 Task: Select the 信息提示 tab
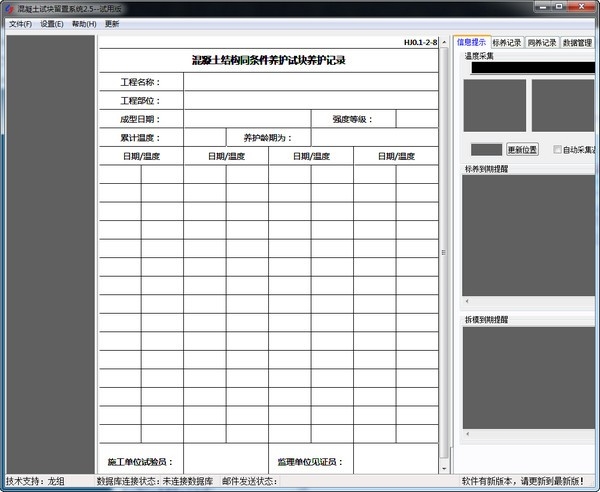click(471, 42)
